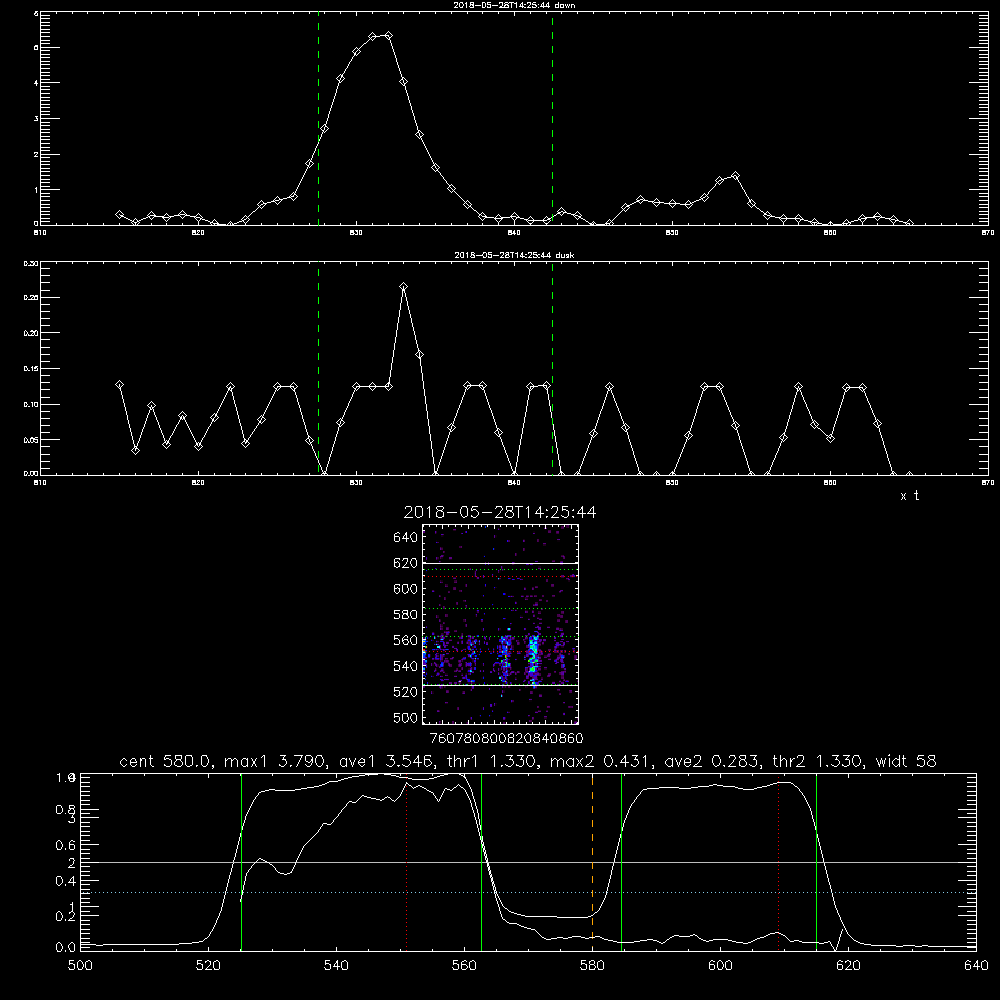
Task: Click the '810' x-axis label under the dawn plot
Action: tap(40, 233)
